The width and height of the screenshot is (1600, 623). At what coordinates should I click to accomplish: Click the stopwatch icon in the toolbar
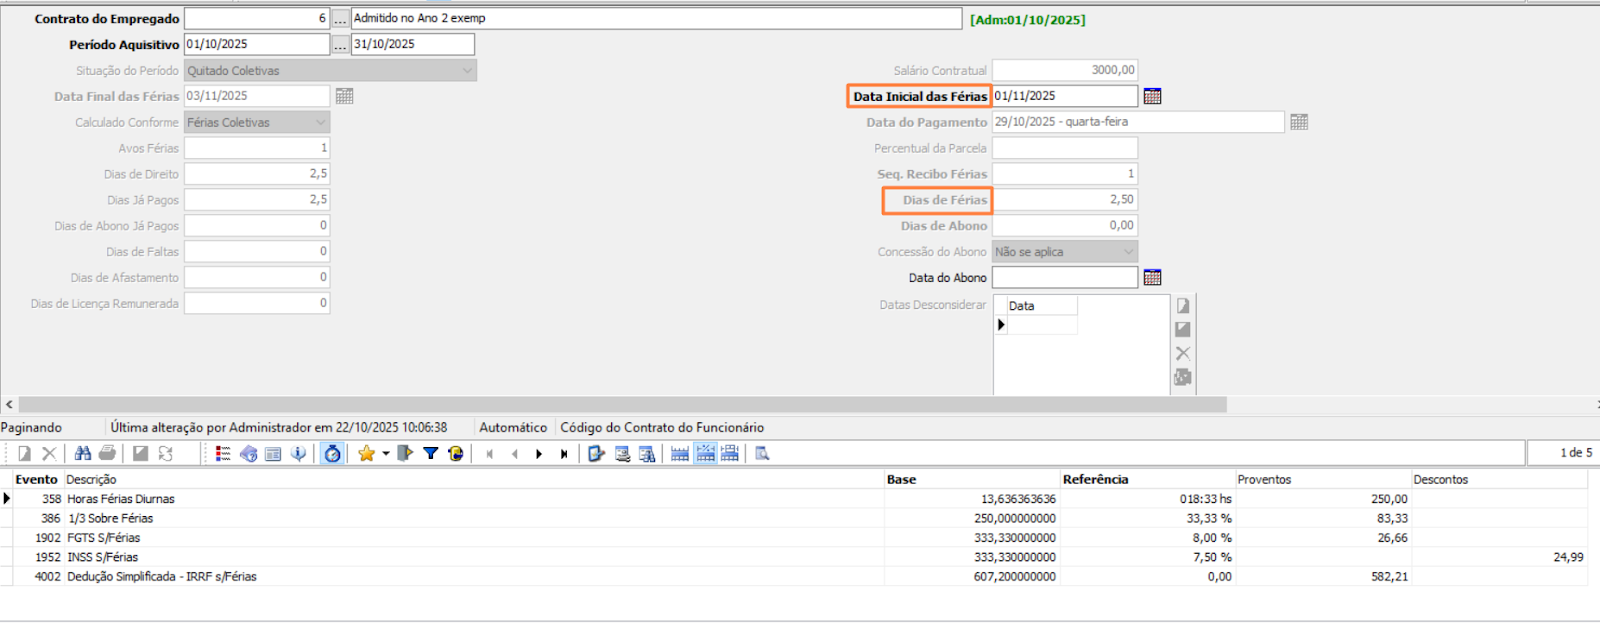pyautogui.click(x=332, y=454)
